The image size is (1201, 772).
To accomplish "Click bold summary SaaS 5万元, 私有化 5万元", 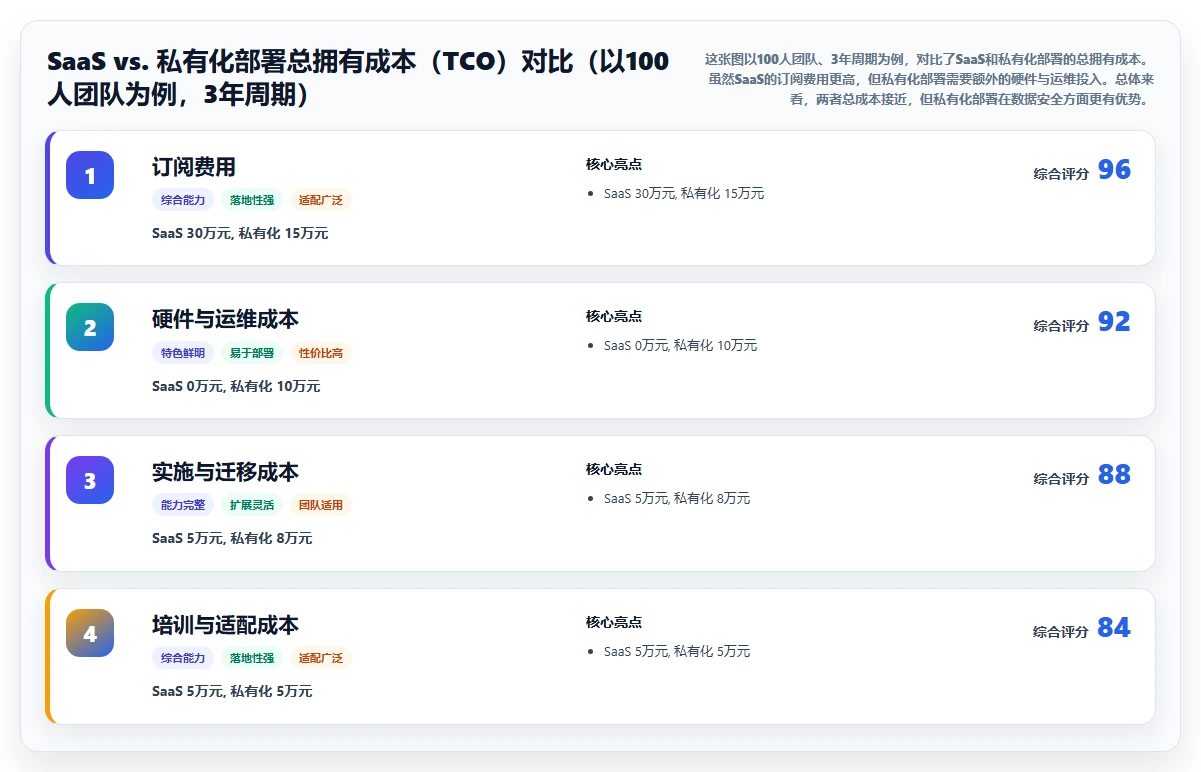I will [232, 691].
